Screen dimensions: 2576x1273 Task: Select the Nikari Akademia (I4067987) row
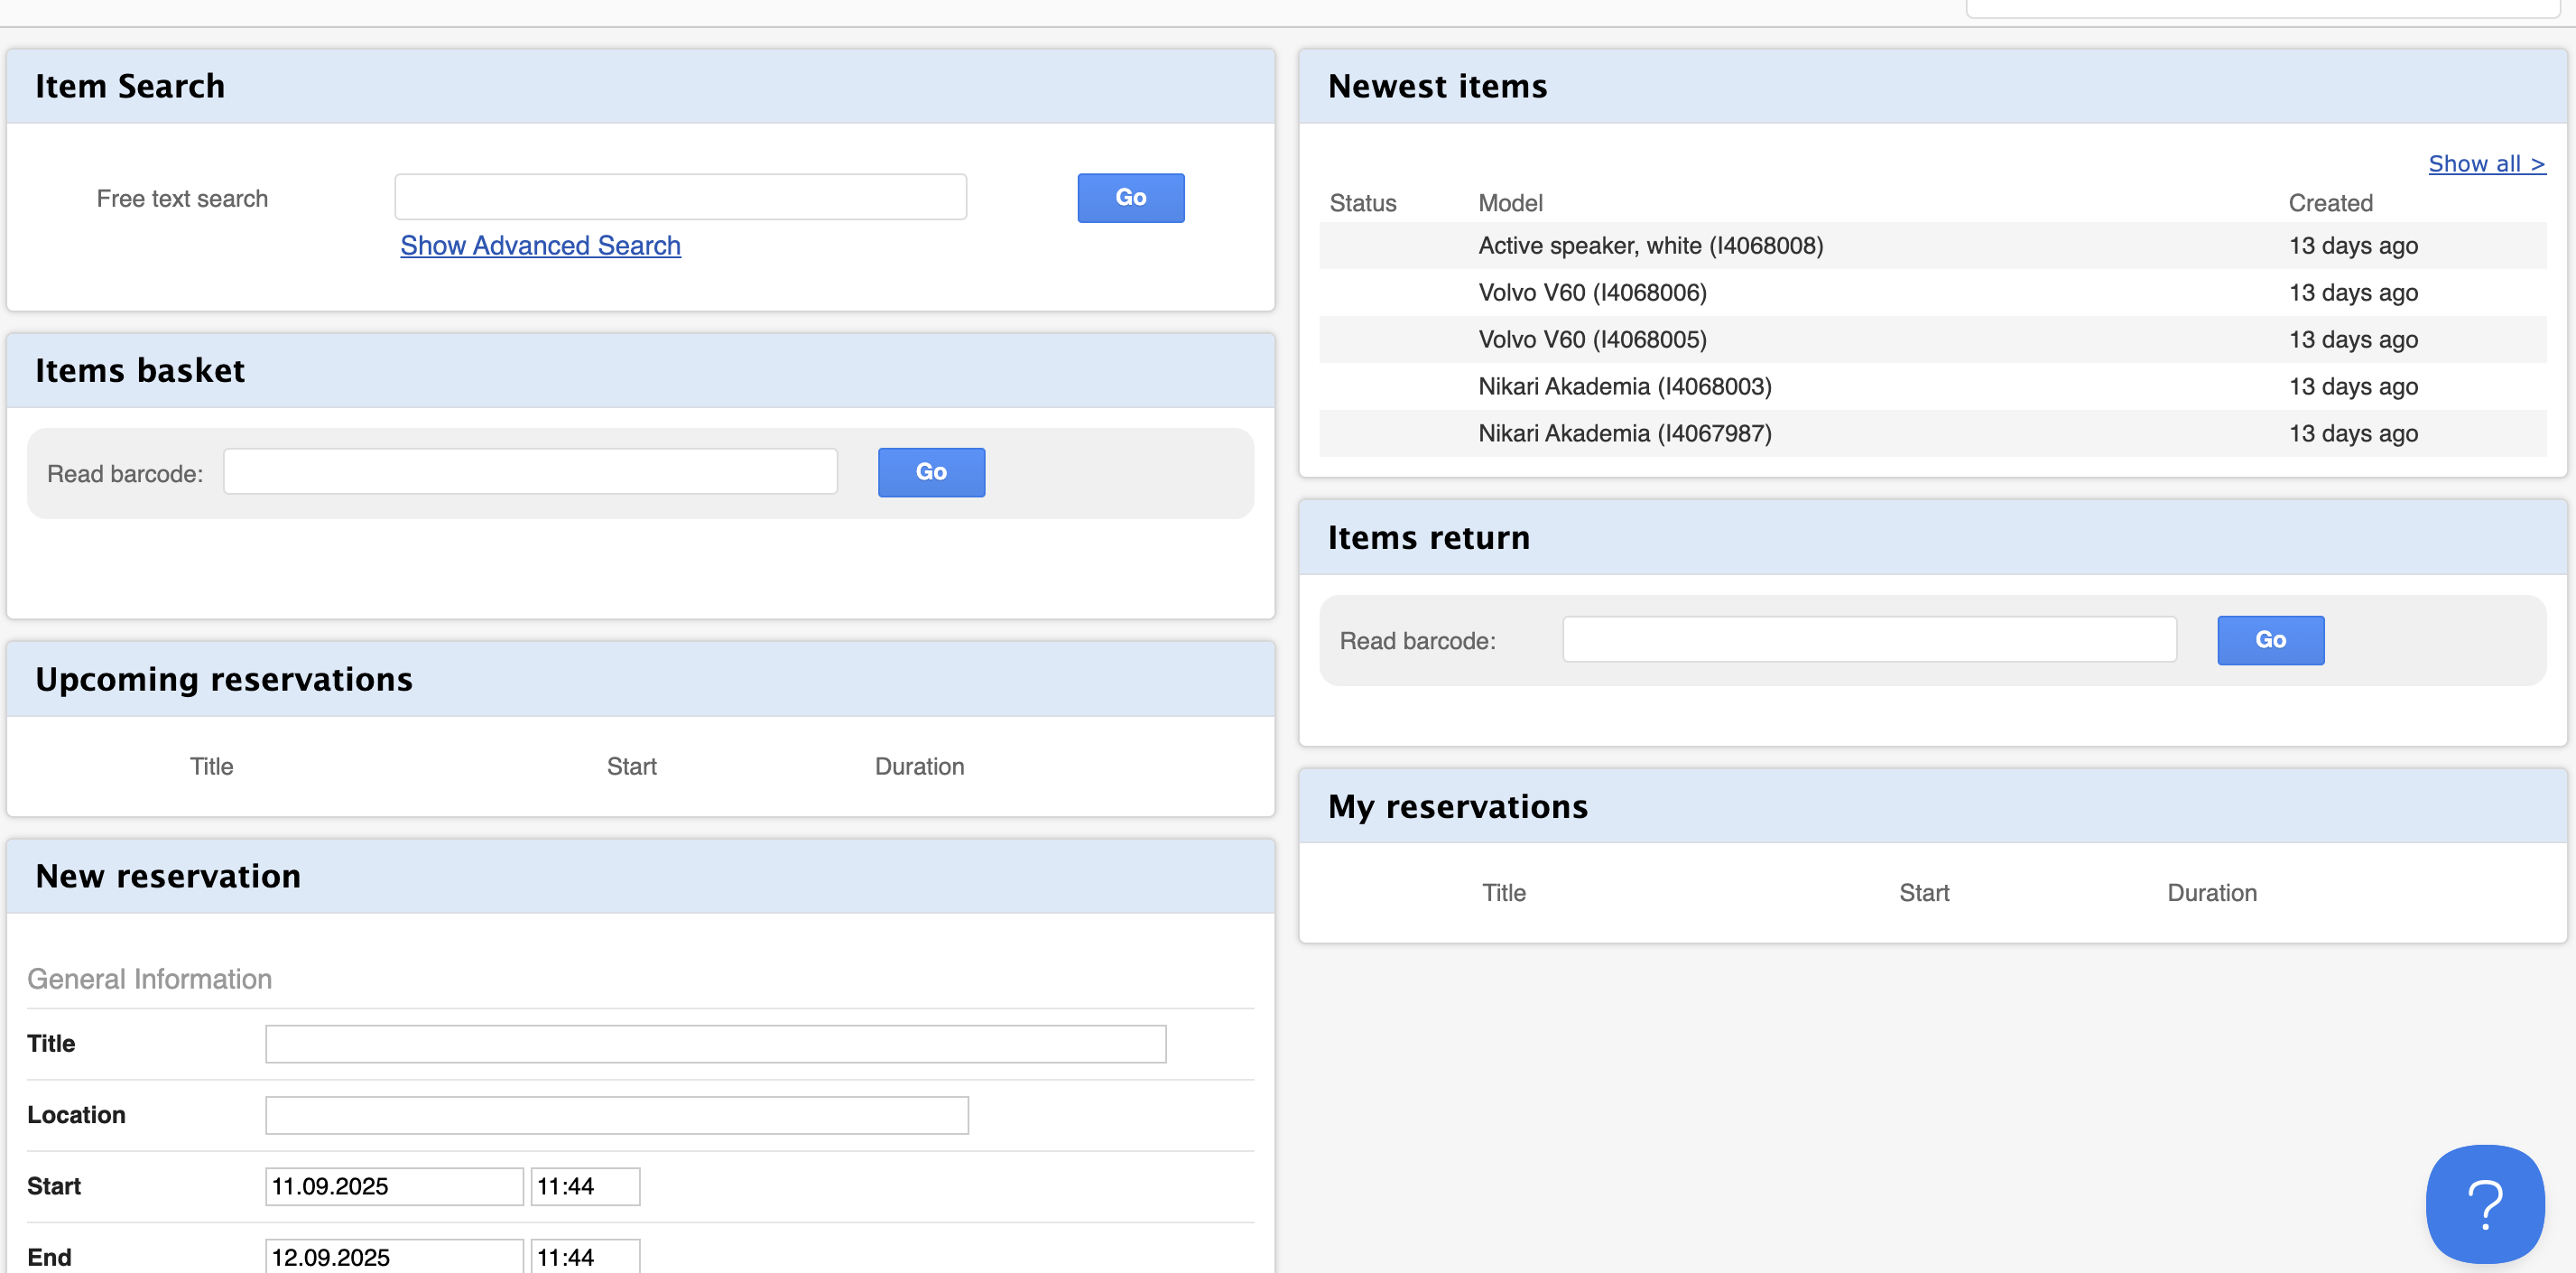click(x=1932, y=434)
